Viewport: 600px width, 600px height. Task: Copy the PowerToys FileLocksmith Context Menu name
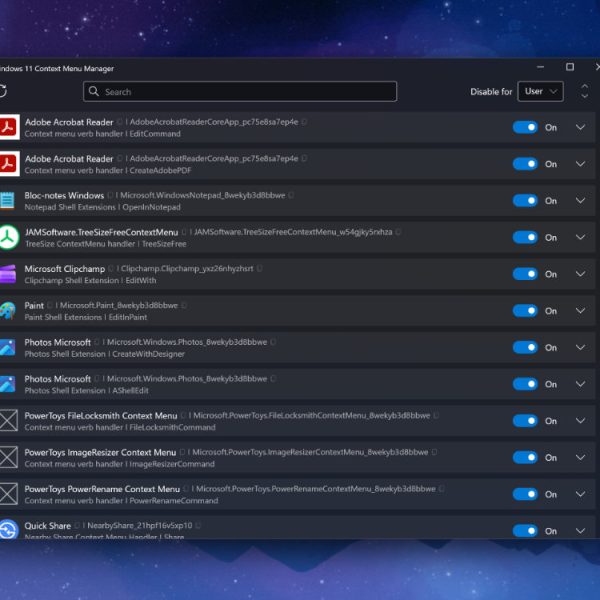point(183,415)
